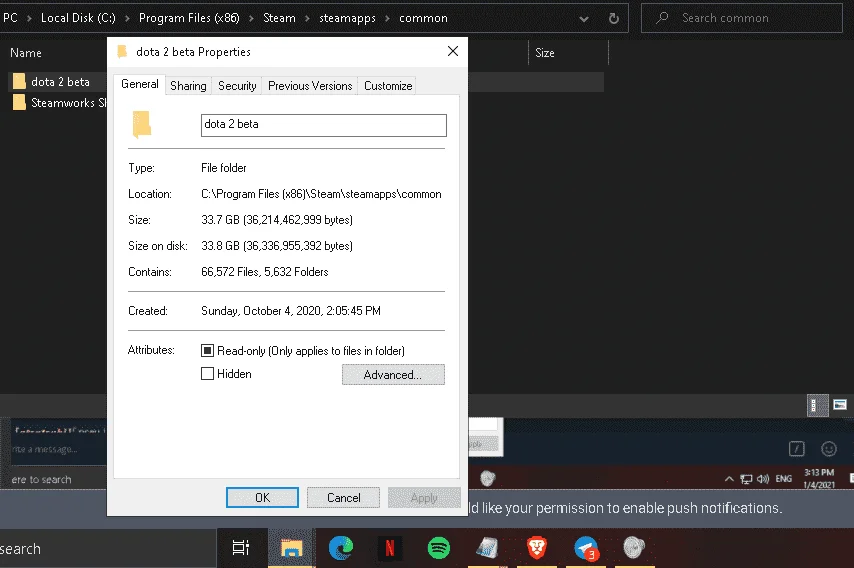Click the emoji smiley icon in chat
This screenshot has width=854, height=568.
pyautogui.click(x=828, y=449)
